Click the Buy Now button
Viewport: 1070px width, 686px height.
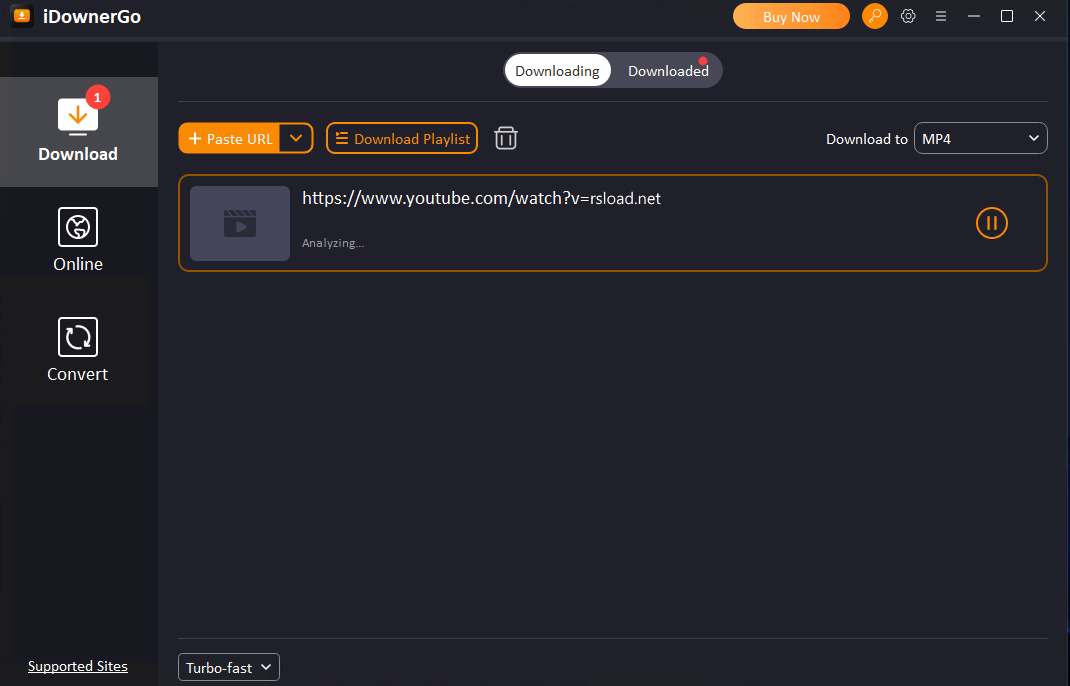[791, 16]
